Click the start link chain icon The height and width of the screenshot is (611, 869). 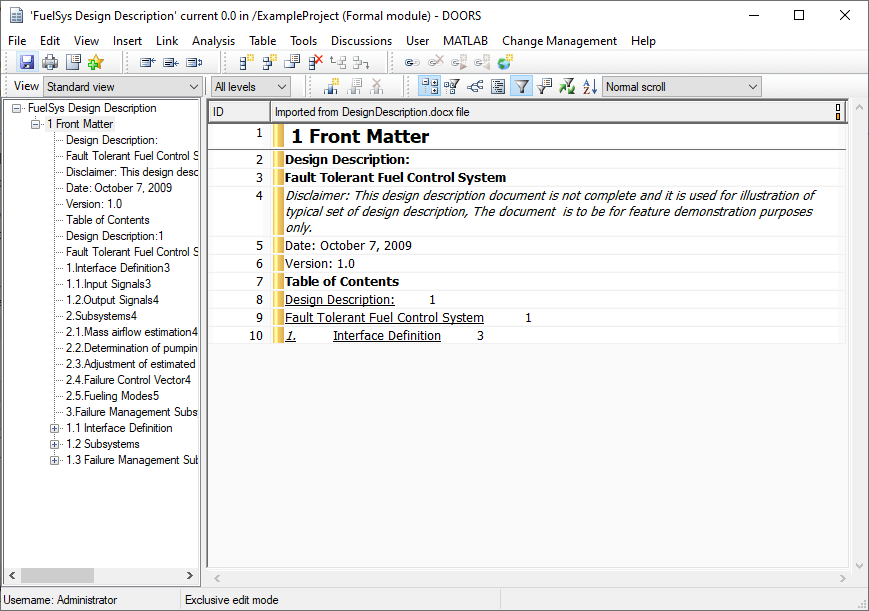tap(412, 62)
